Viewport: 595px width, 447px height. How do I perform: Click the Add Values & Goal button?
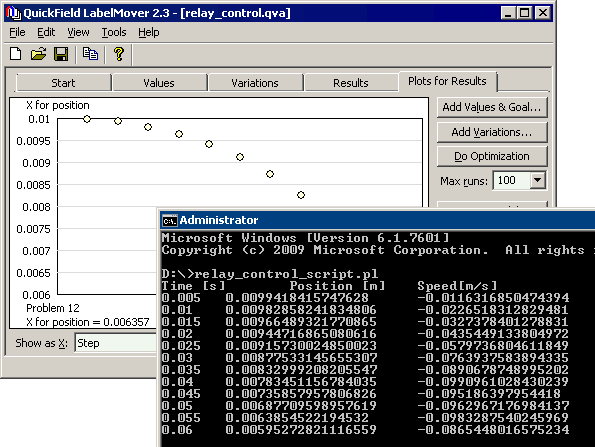click(x=492, y=107)
